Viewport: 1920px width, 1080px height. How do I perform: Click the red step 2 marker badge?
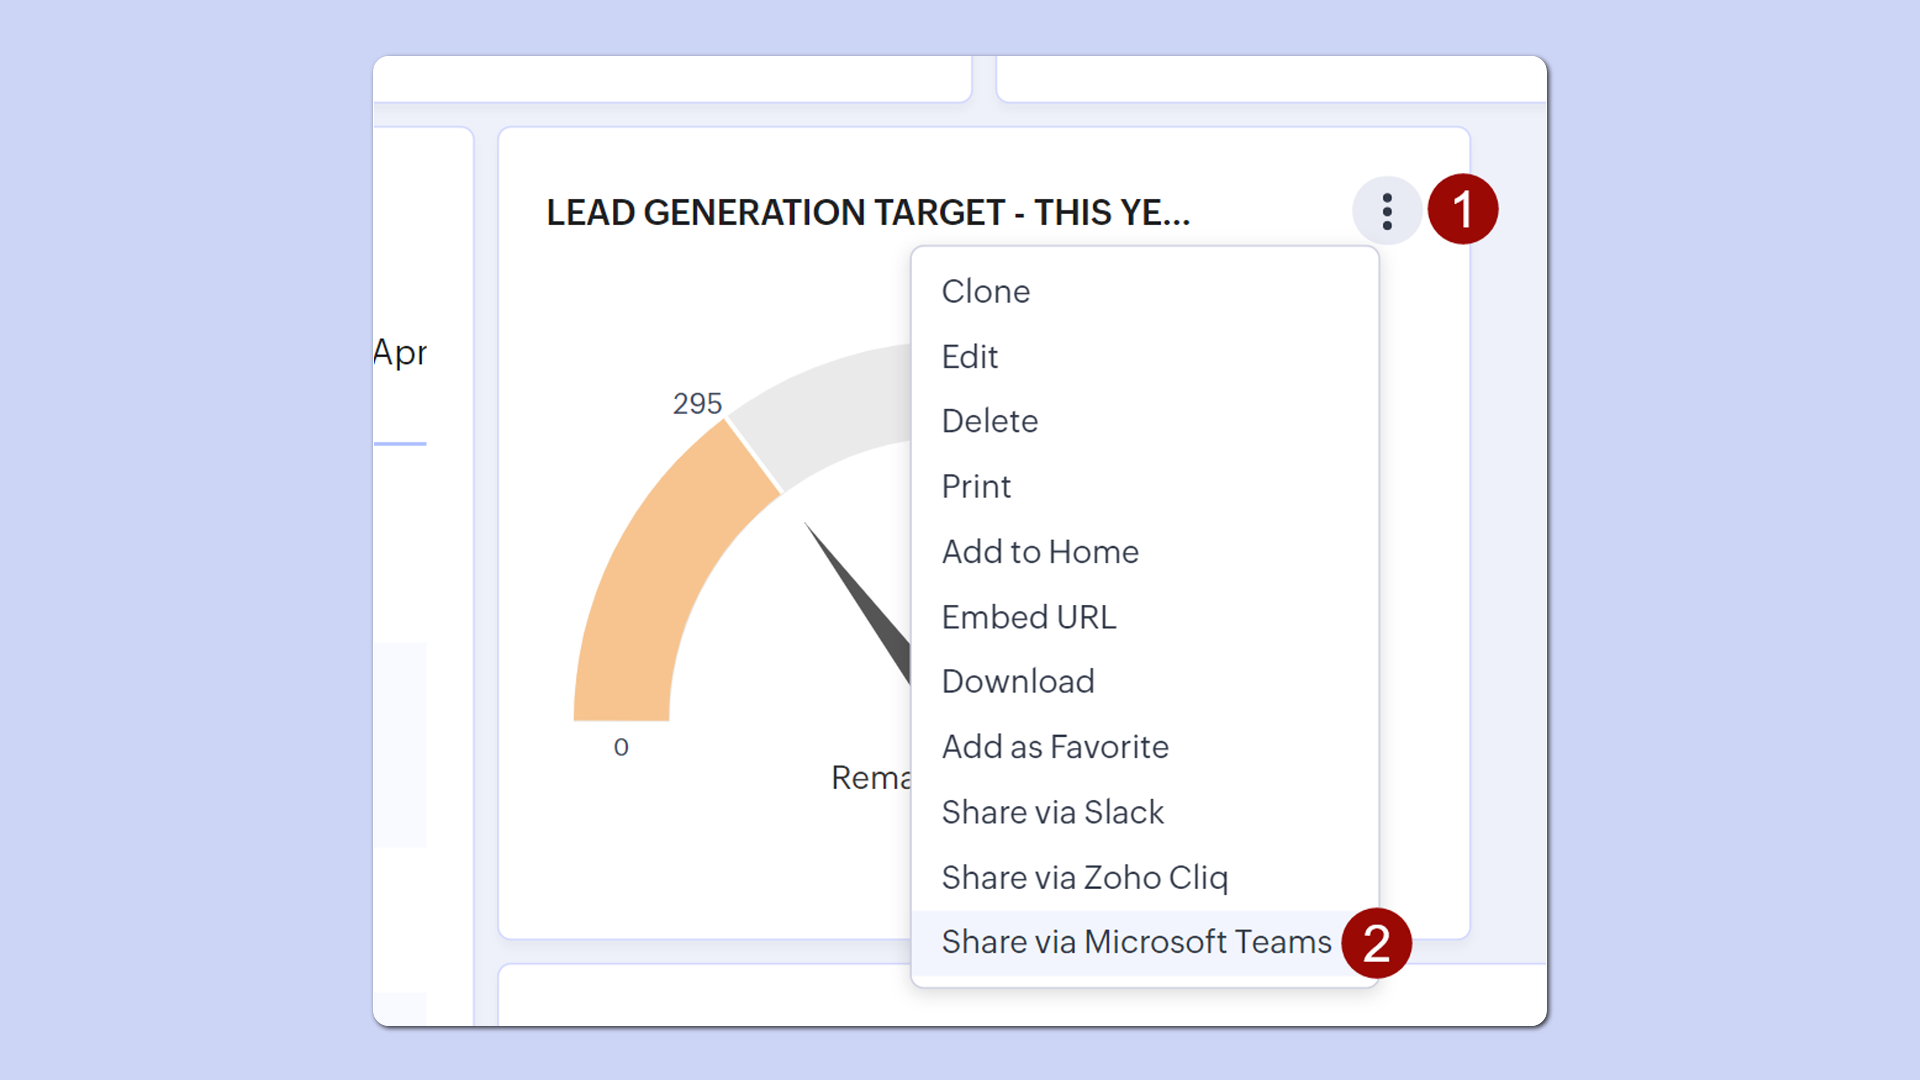pyautogui.click(x=1376, y=943)
